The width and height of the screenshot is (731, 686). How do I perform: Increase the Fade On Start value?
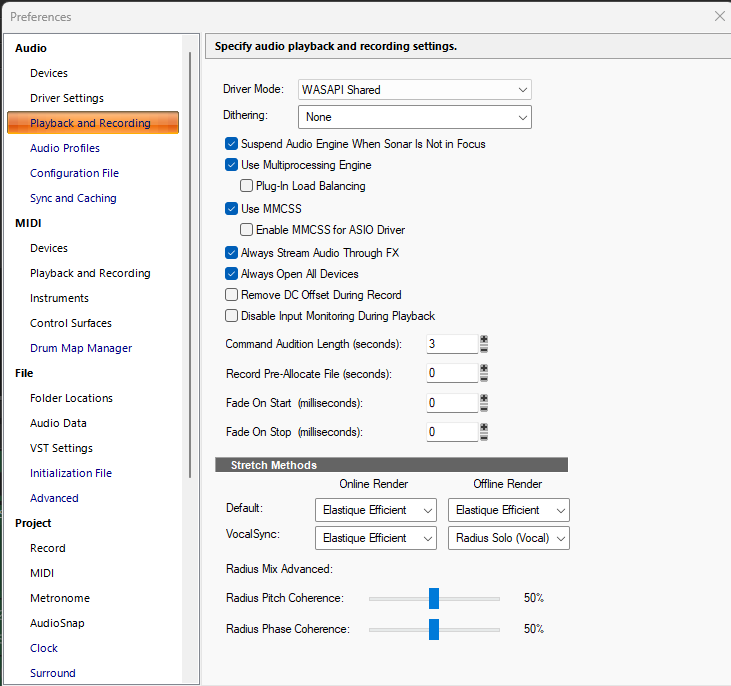pos(484,398)
